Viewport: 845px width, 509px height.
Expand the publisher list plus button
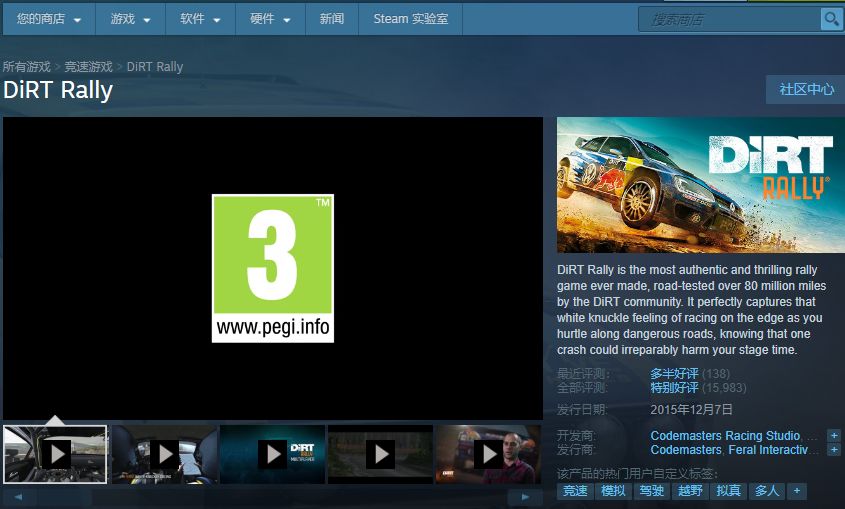click(x=834, y=449)
